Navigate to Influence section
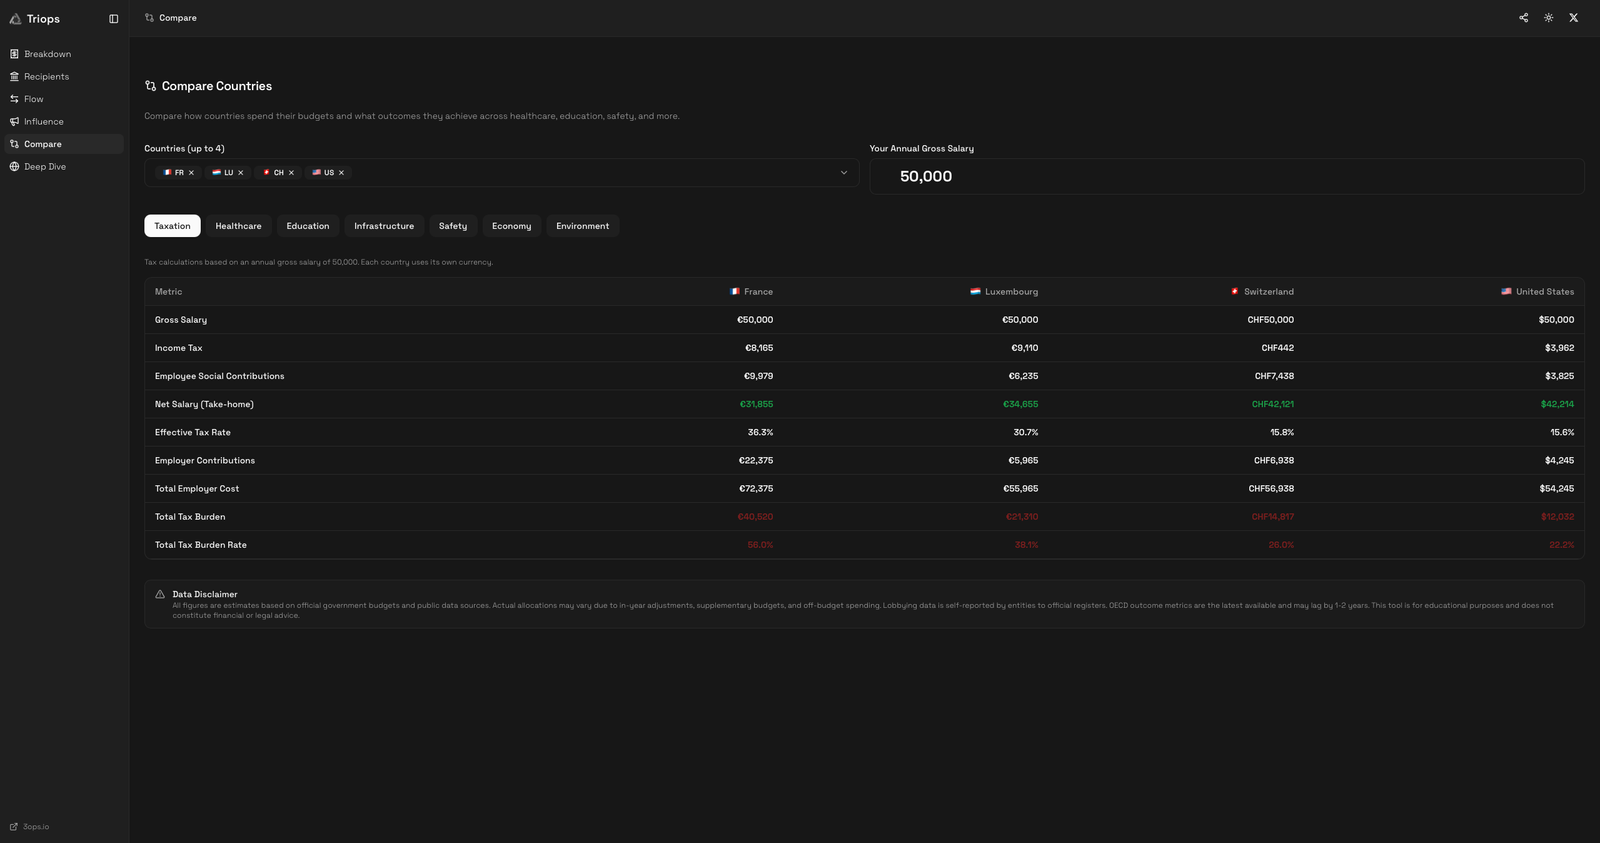The width and height of the screenshot is (1600, 843). [43, 122]
